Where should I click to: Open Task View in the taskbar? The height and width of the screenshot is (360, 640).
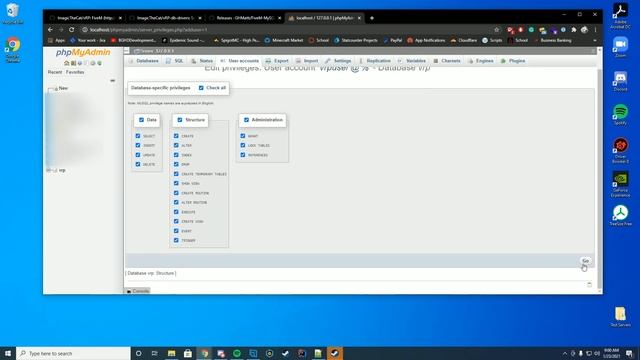point(155,353)
